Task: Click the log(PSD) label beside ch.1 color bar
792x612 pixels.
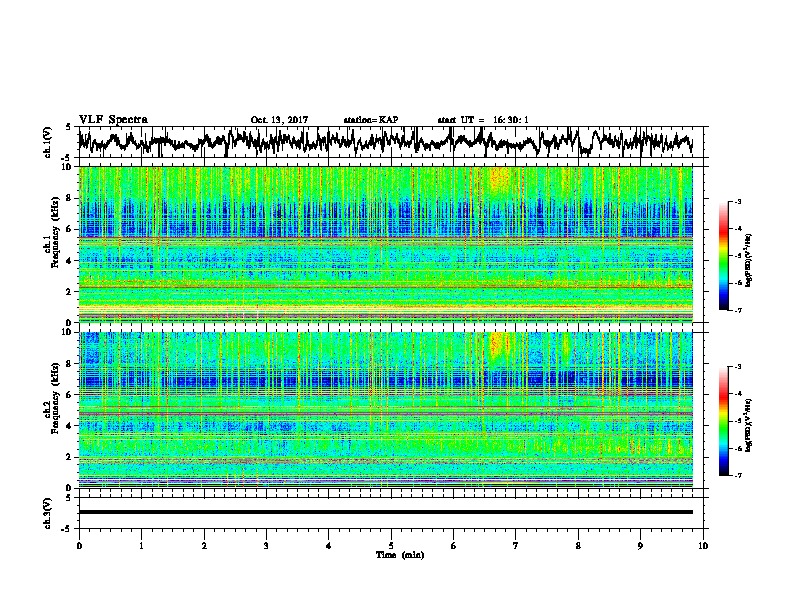Action: pos(749,261)
